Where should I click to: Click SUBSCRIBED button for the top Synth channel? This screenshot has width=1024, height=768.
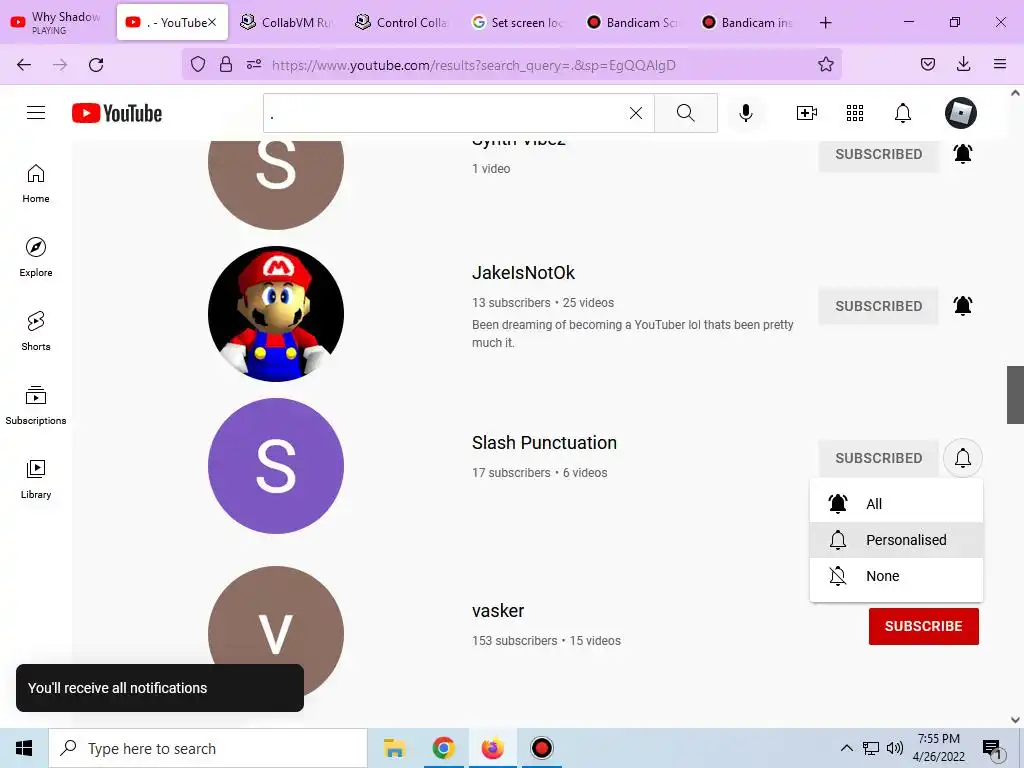(x=878, y=155)
